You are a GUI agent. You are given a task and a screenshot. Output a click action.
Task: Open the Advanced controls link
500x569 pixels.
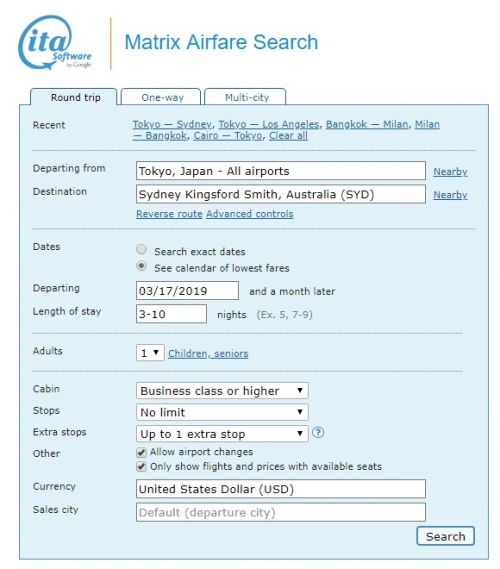tap(250, 214)
